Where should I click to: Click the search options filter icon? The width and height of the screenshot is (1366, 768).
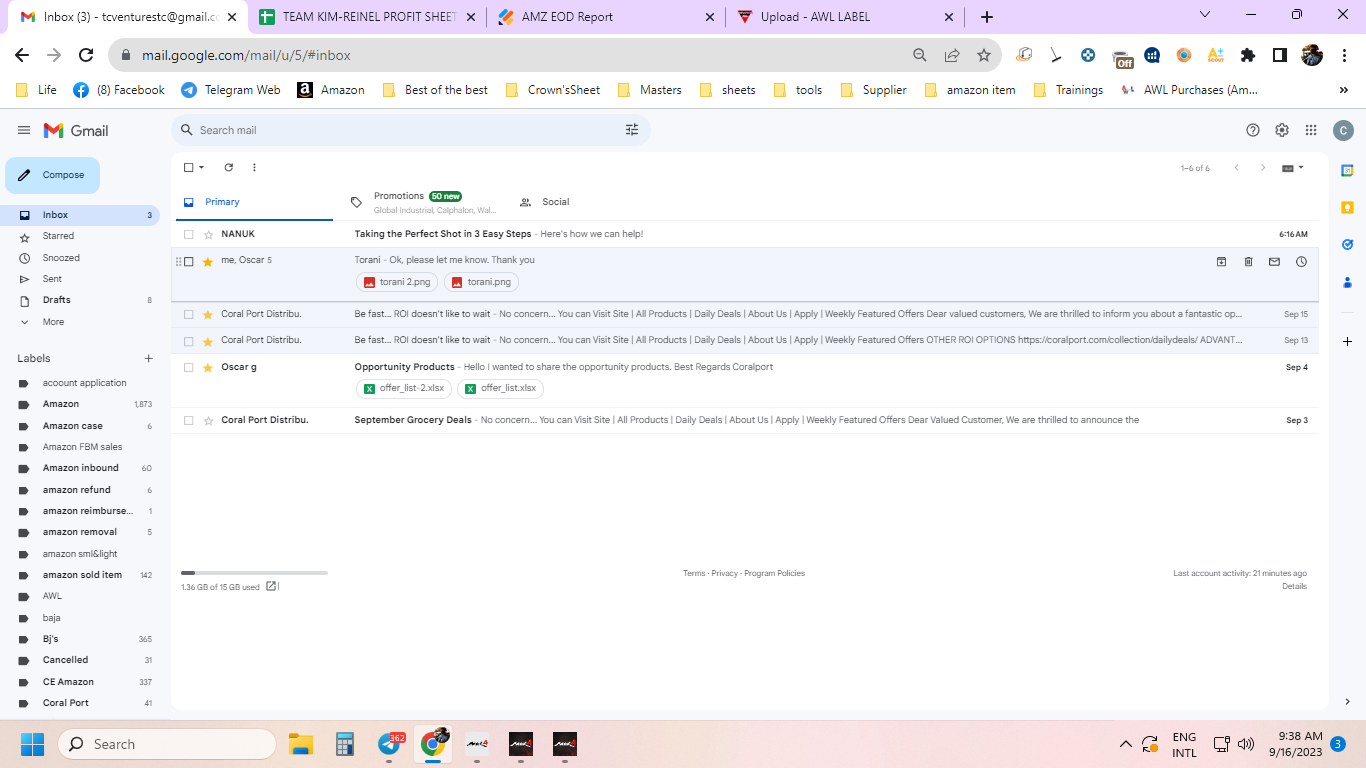pyautogui.click(x=632, y=130)
